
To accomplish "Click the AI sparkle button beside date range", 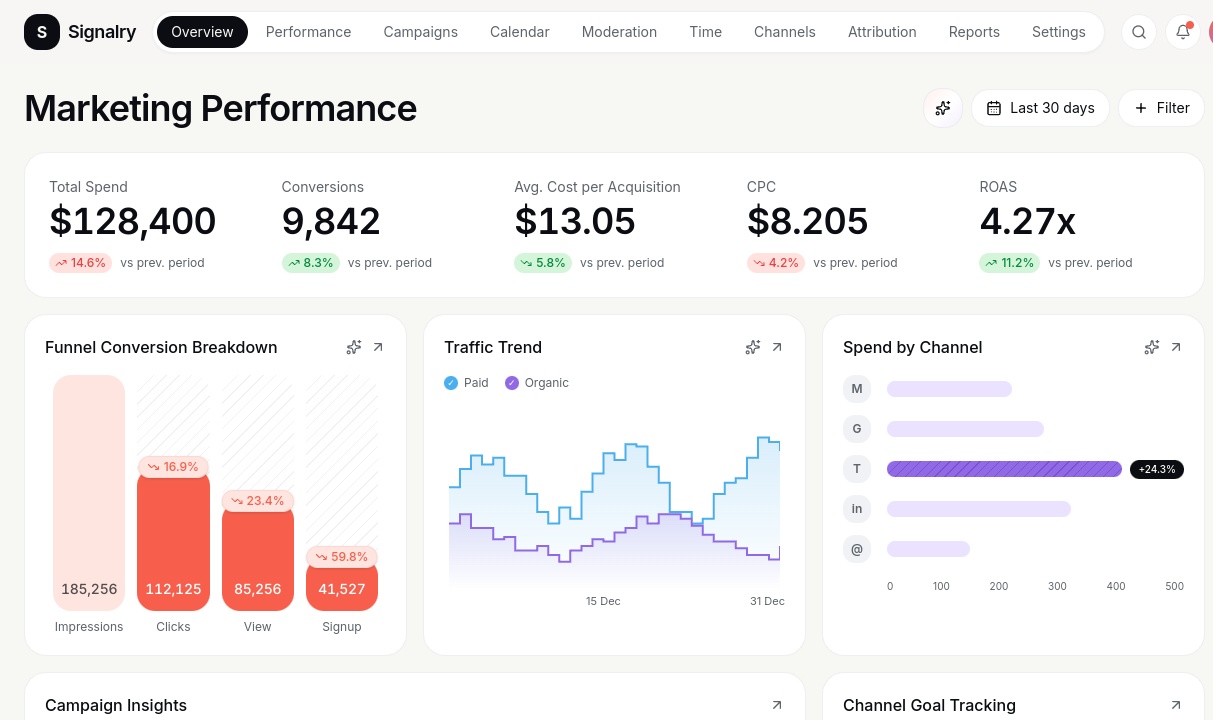I will [943, 108].
